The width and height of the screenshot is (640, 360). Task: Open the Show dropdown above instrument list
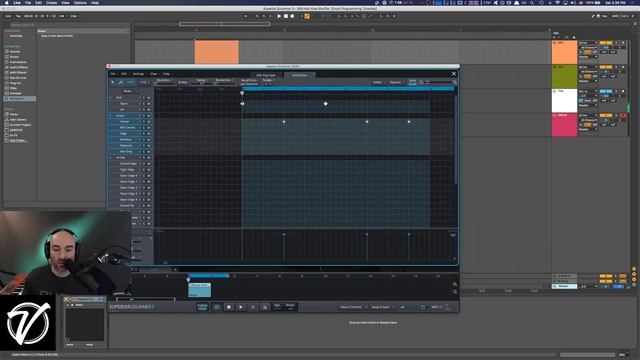pos(130,91)
